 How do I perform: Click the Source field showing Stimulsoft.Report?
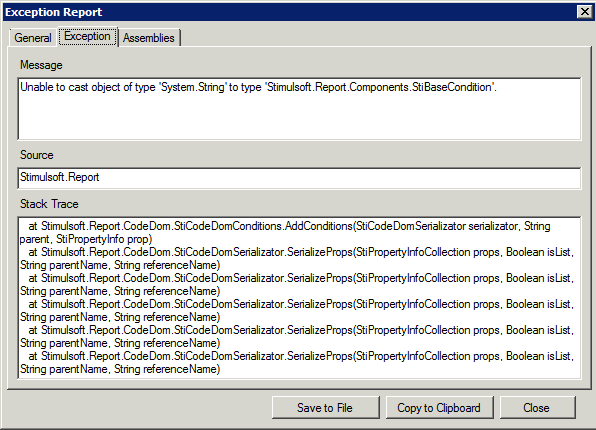[x=299, y=178]
